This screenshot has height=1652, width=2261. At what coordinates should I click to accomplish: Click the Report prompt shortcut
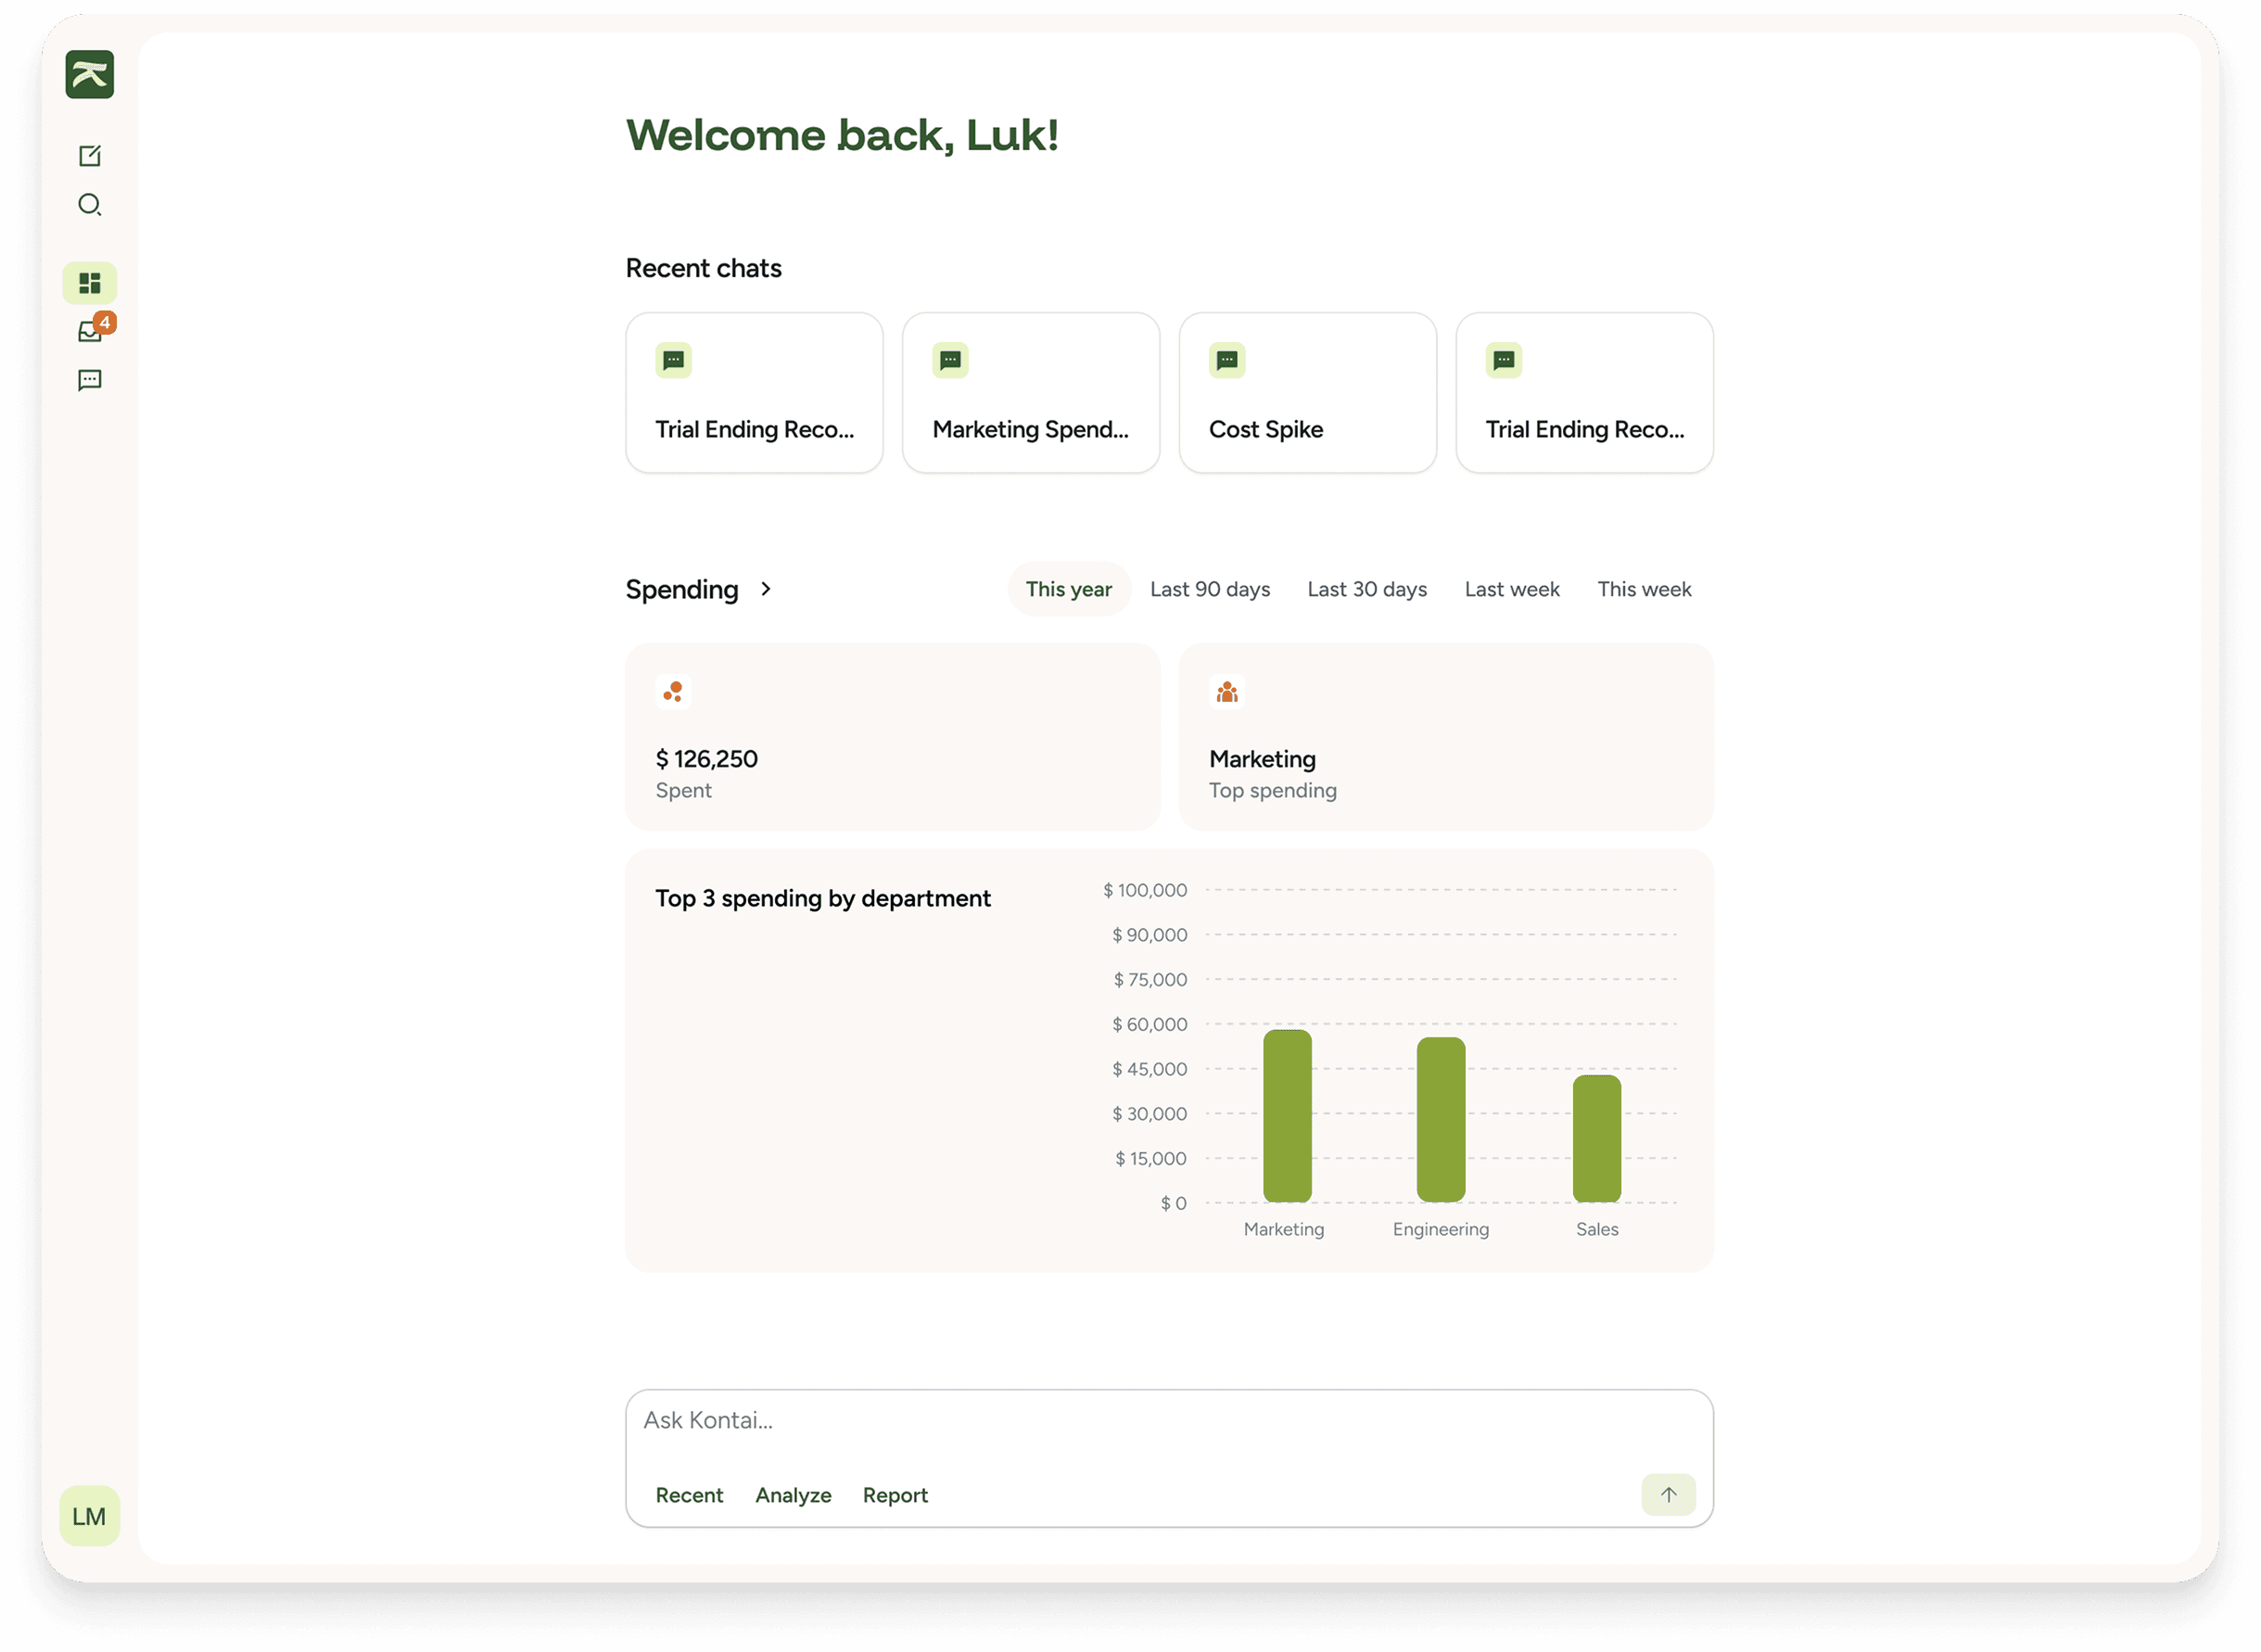pos(895,1495)
